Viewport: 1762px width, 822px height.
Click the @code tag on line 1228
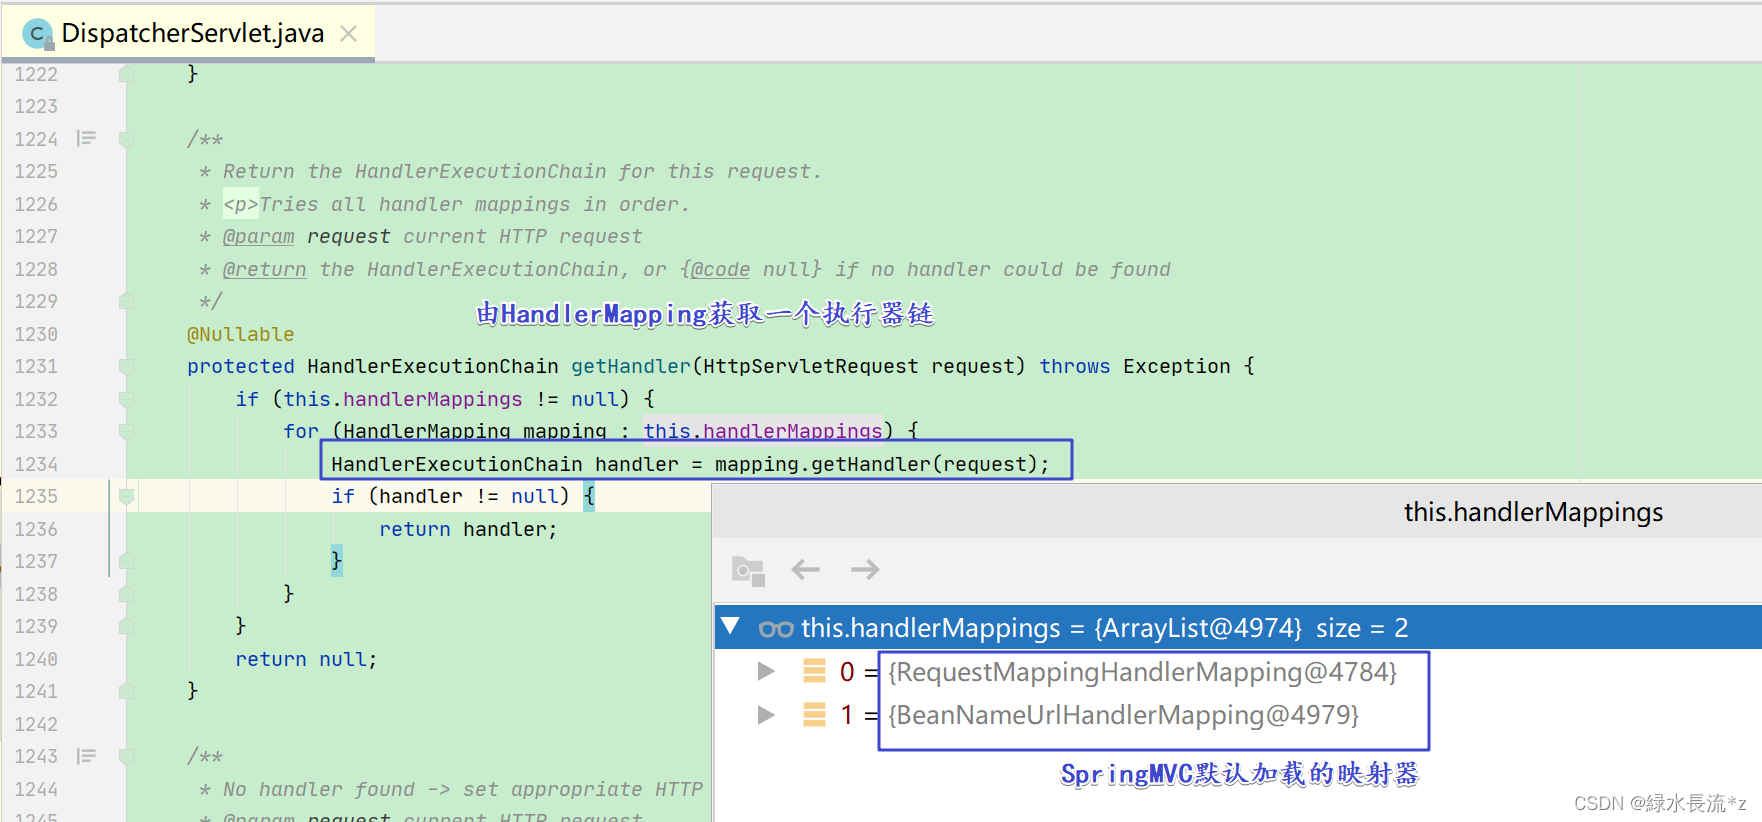(720, 270)
